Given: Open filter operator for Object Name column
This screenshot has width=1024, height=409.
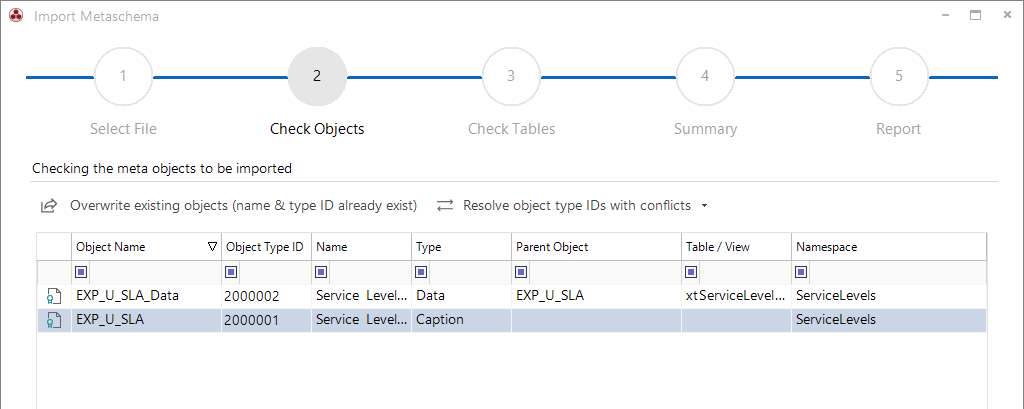Looking at the screenshot, I should (x=82, y=272).
